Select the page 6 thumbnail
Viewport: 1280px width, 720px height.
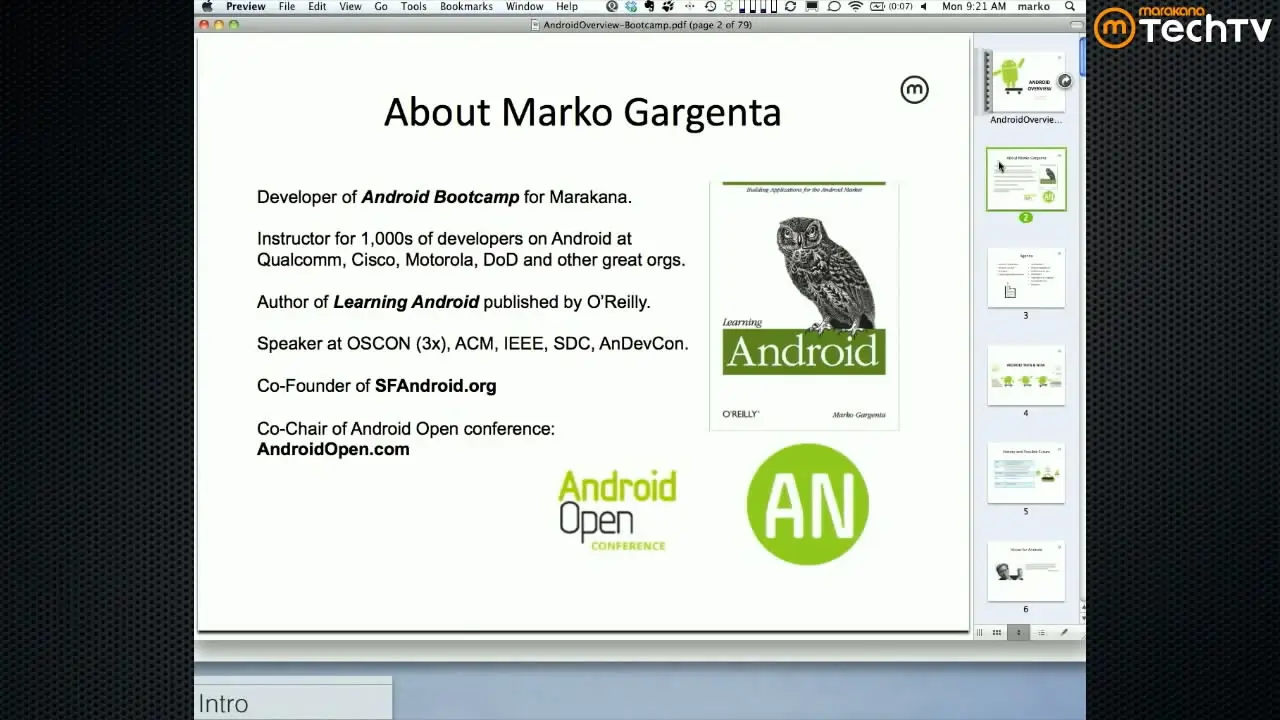coord(1026,572)
